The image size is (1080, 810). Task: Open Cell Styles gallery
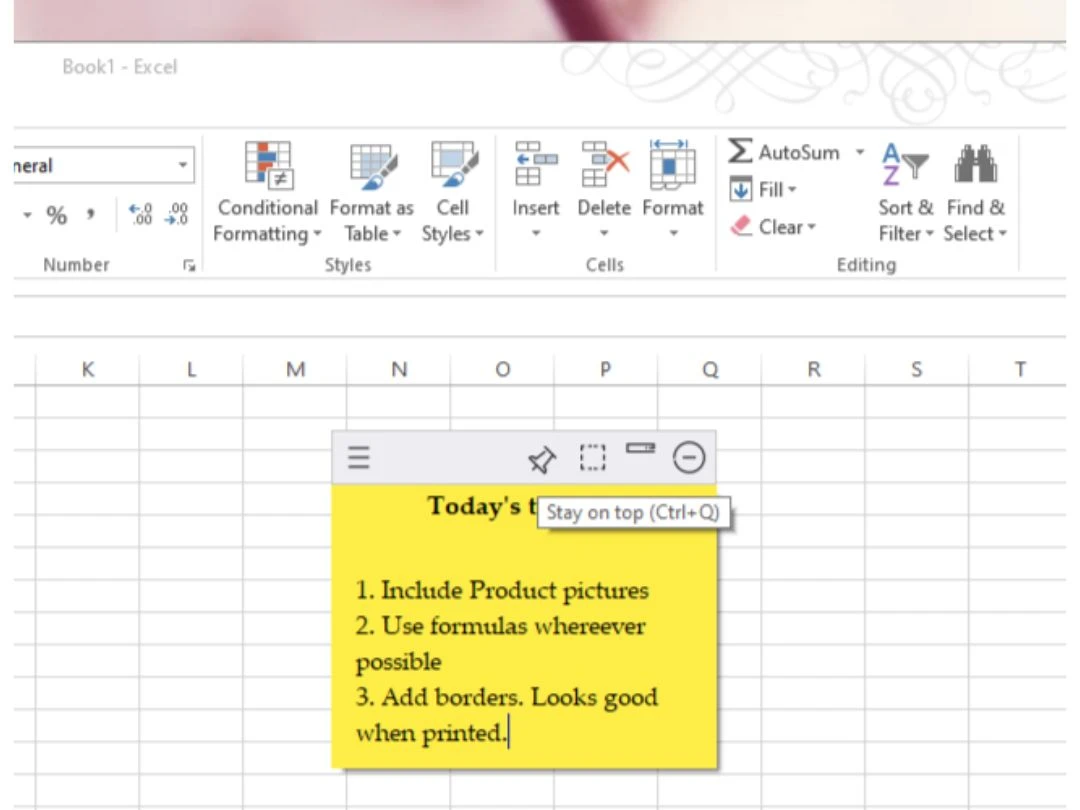[x=452, y=166]
